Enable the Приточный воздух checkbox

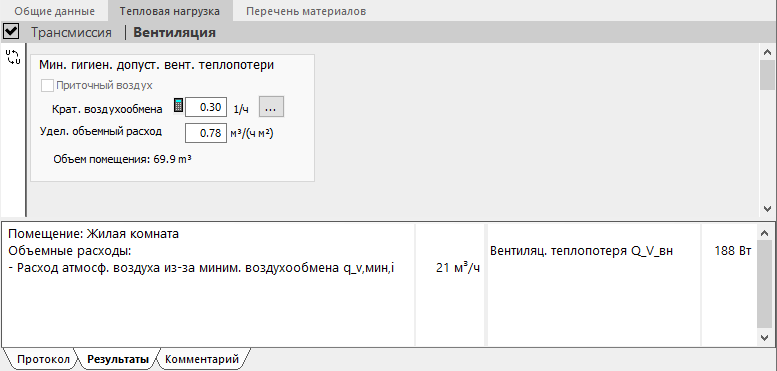pos(48,86)
